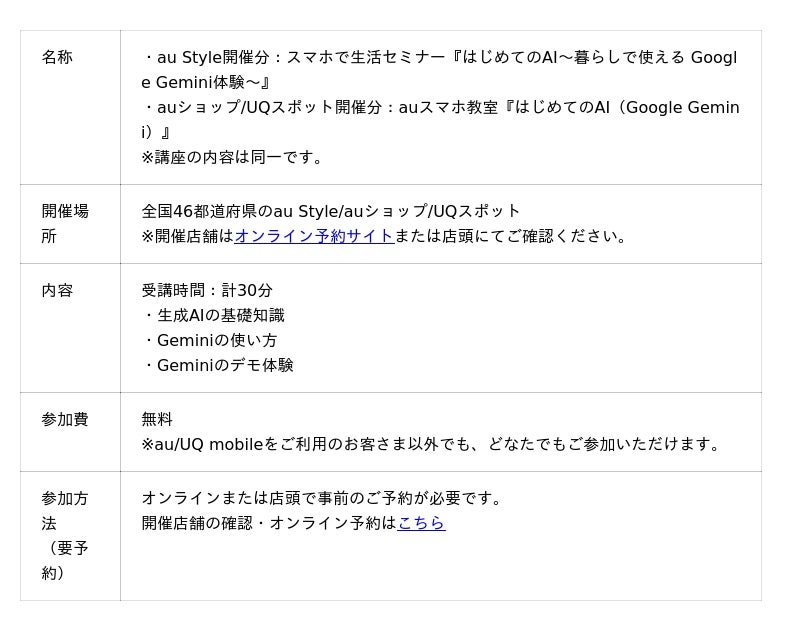Click the 事前のご予約が必要です sentence
The image size is (800, 631).
[x=322, y=498]
